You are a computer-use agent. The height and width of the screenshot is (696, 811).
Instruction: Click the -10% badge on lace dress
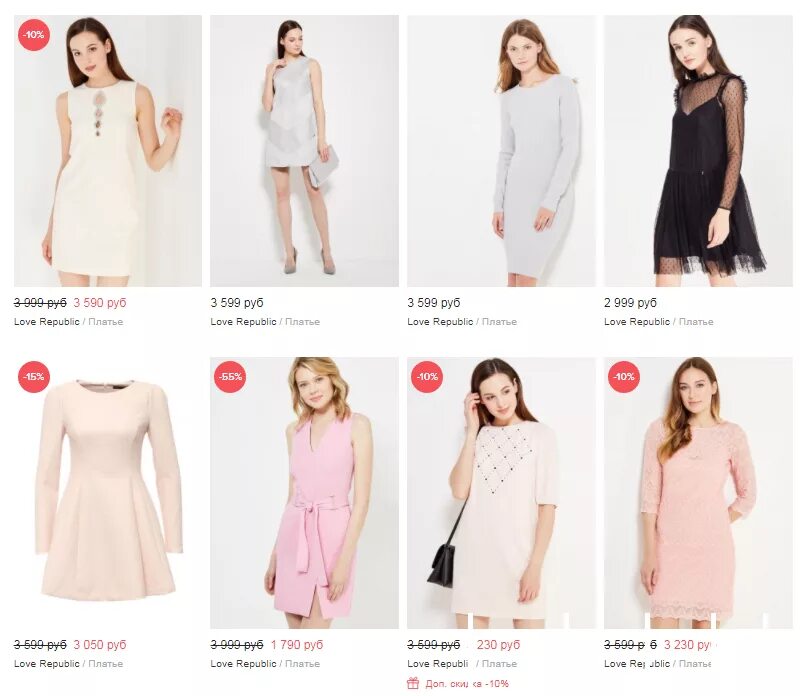[x=624, y=377]
